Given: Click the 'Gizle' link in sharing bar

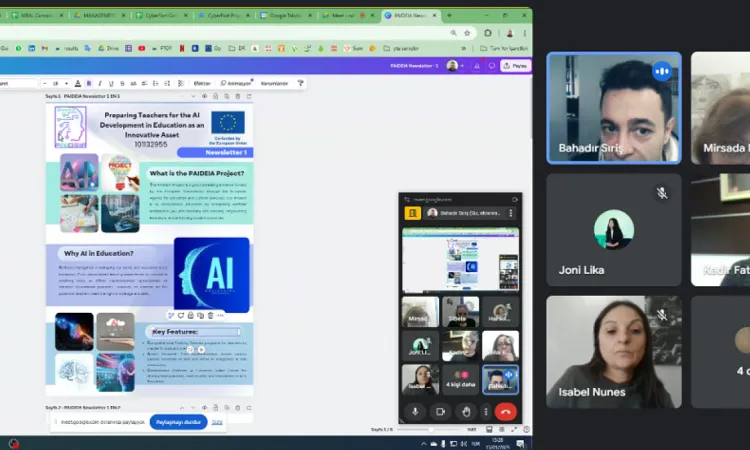Looking at the screenshot, I should point(217,422).
